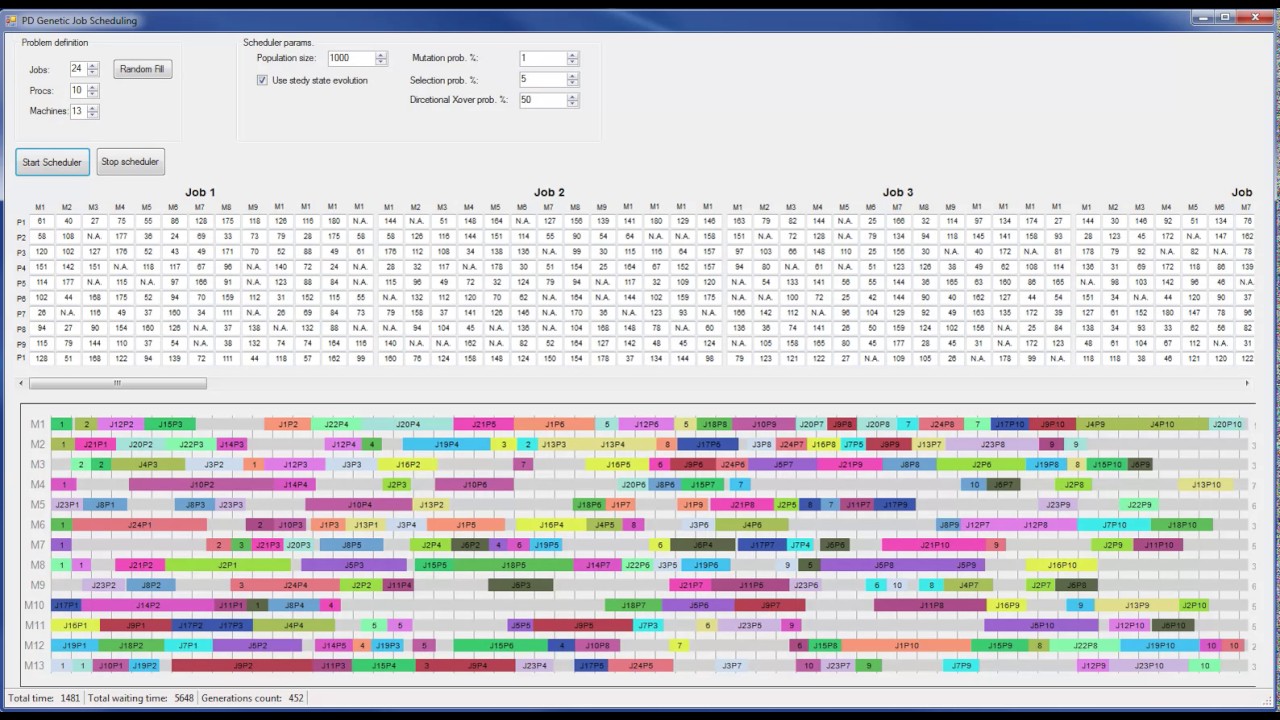Select the J4P10 block on row M1
Screen dimensions: 1280x720
click(x=1162, y=424)
